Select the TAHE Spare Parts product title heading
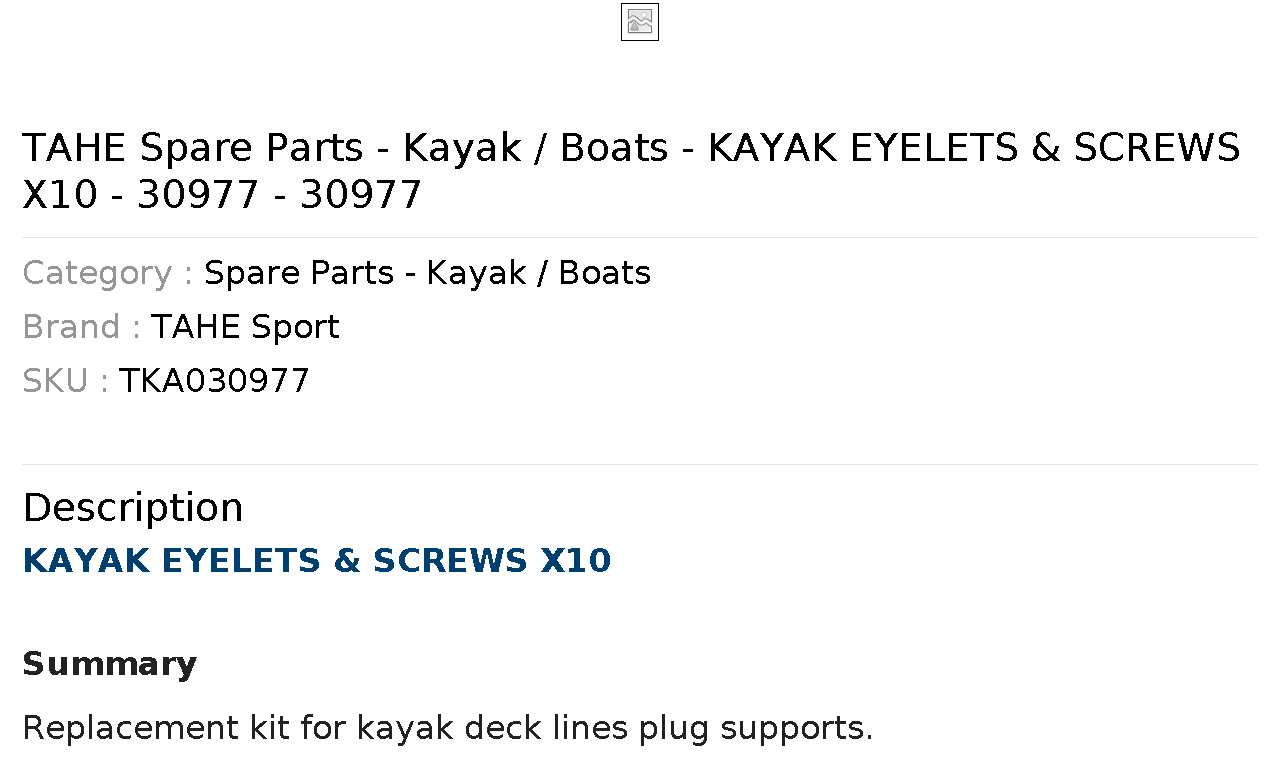Viewport: 1280px width, 779px height. click(631, 171)
